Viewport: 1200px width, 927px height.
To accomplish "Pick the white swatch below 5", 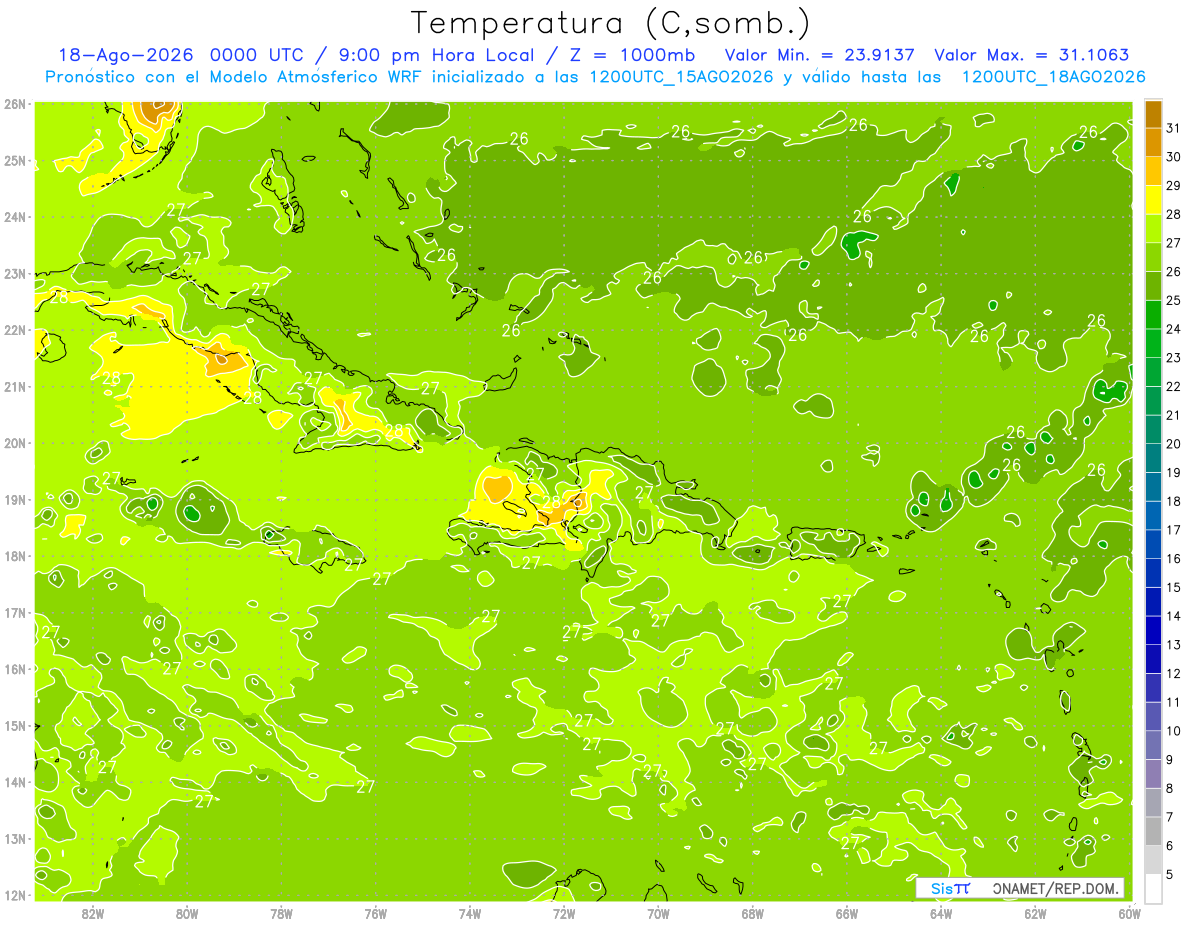I will 1153,888.
